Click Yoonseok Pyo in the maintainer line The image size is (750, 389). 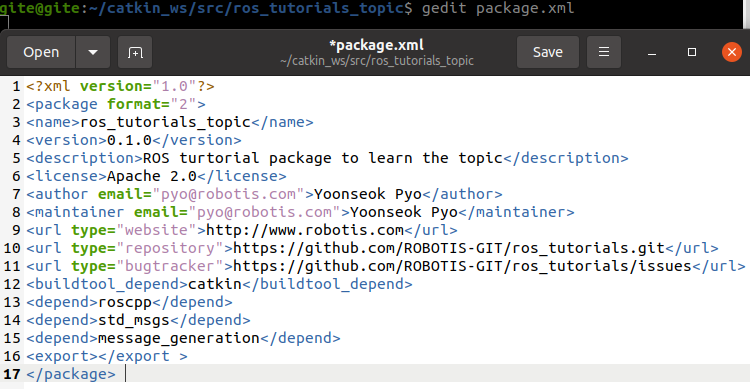coord(404,212)
